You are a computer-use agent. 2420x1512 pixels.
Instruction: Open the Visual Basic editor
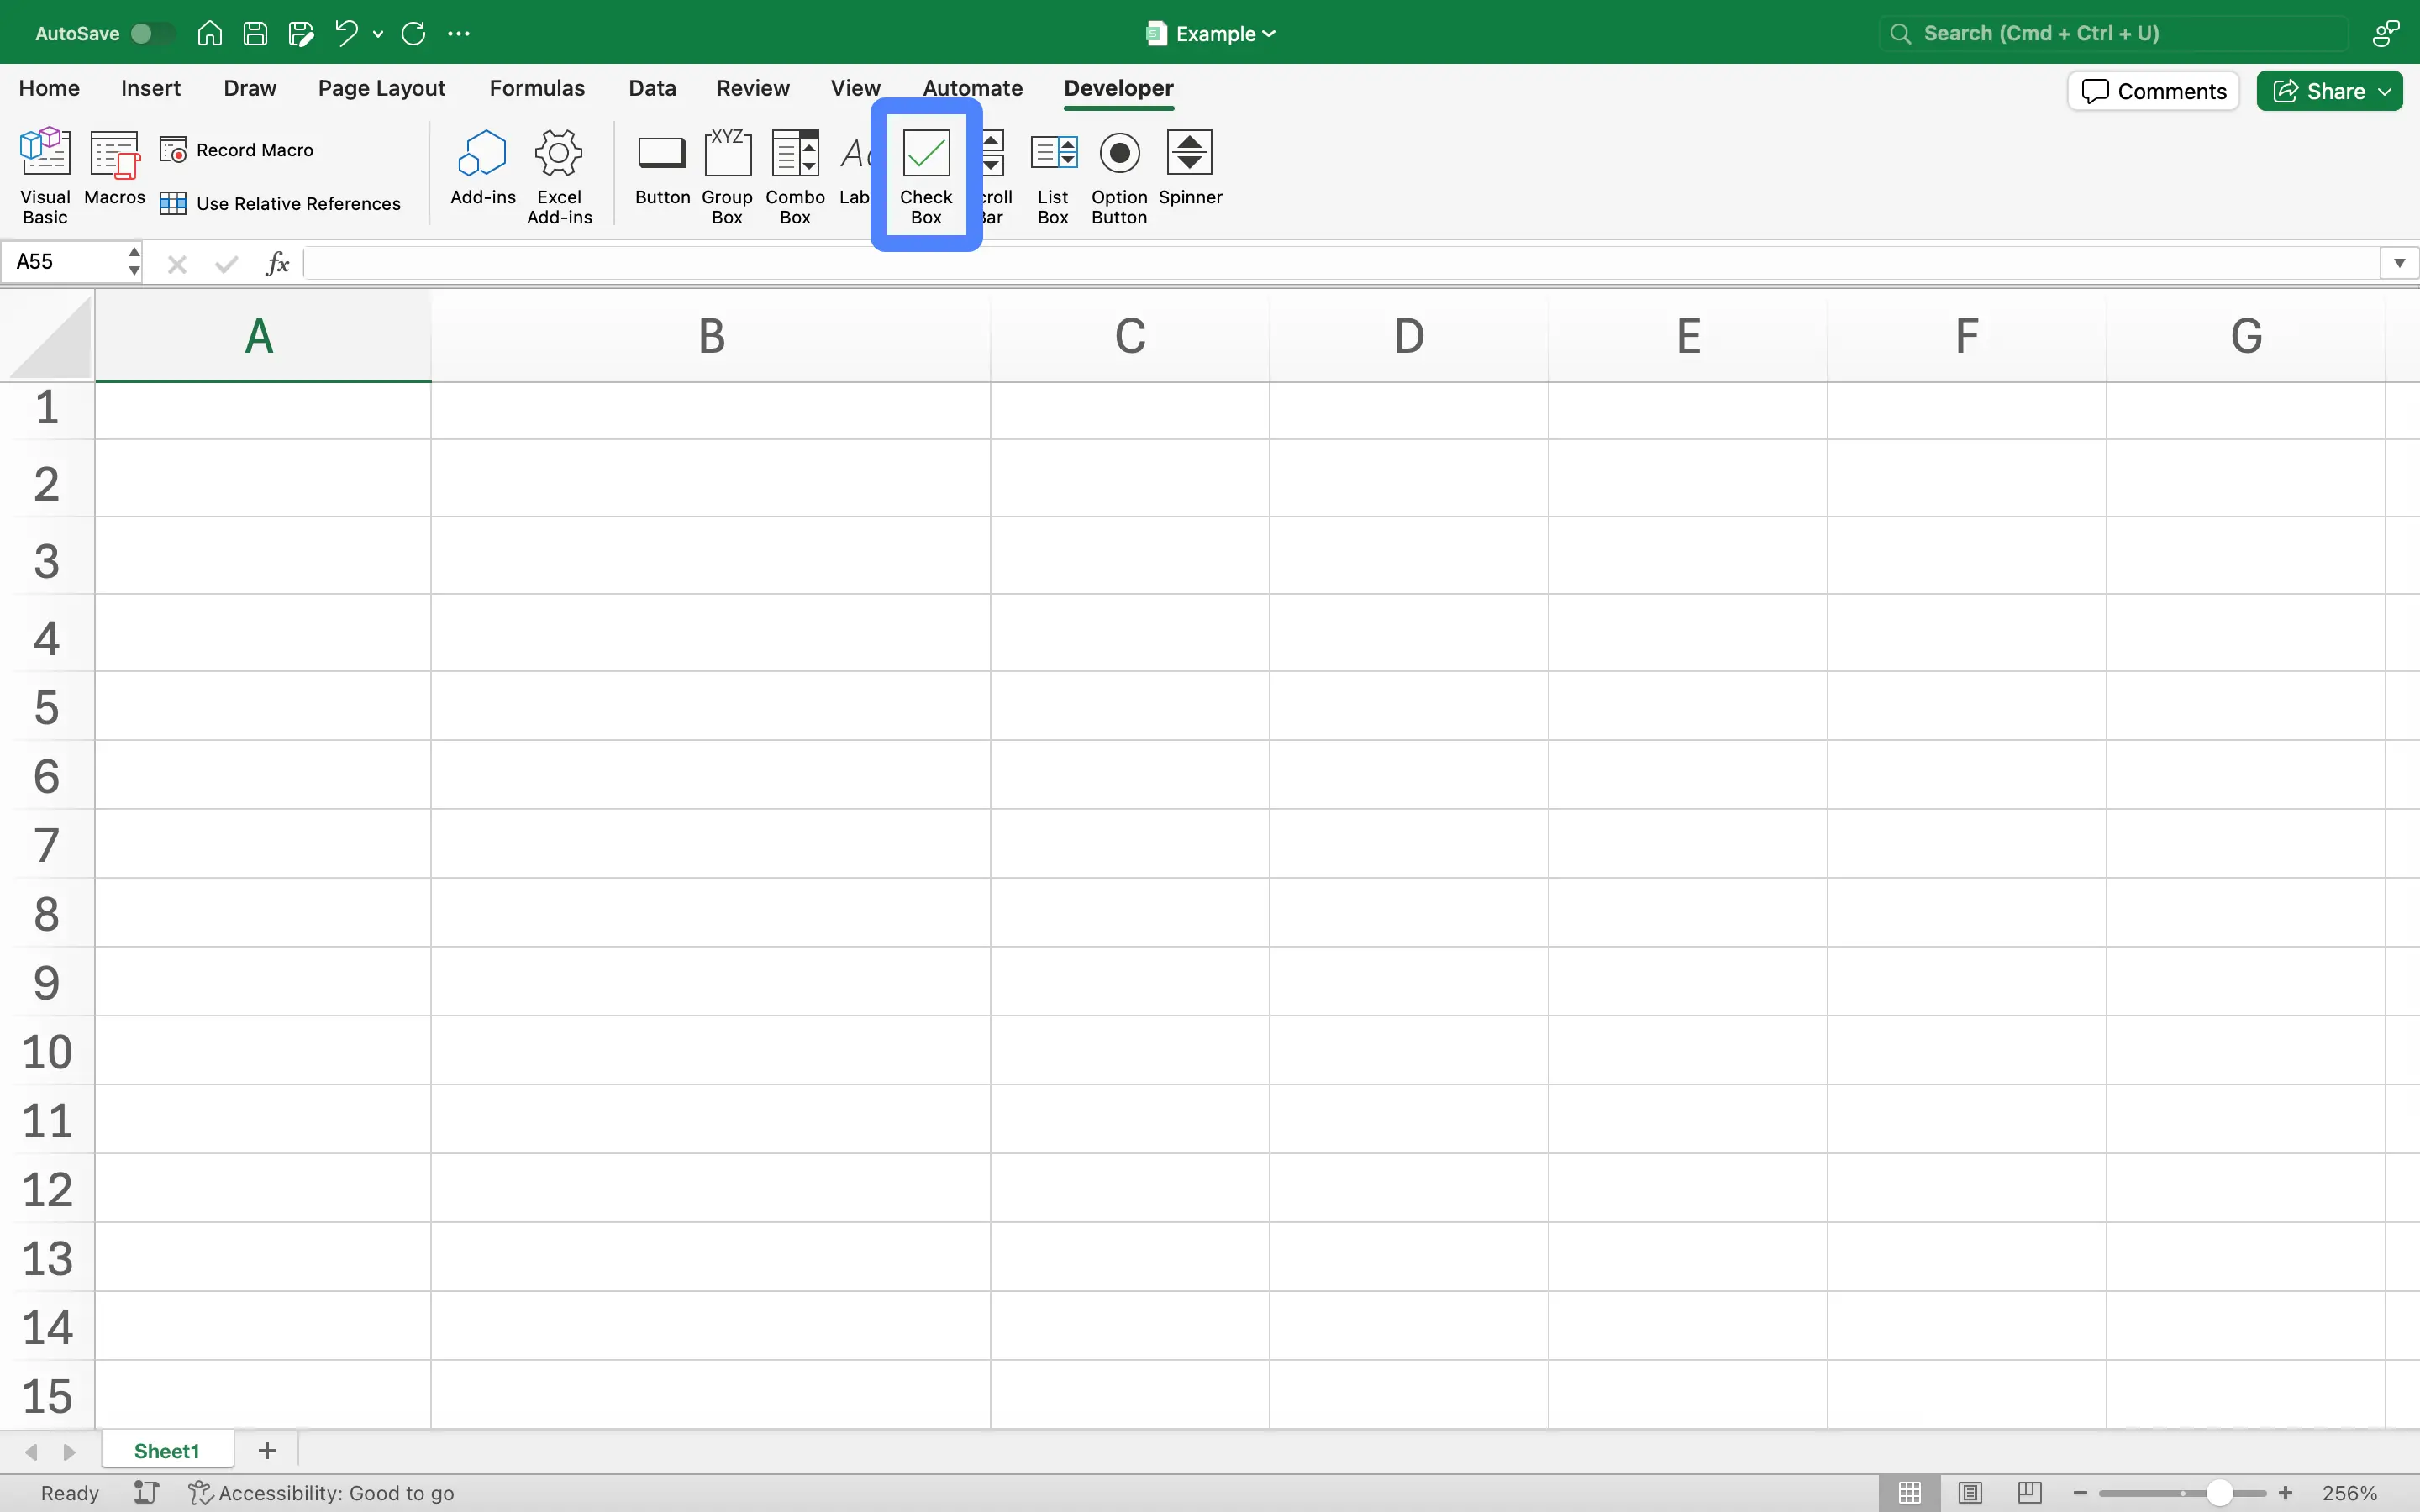pyautogui.click(x=45, y=176)
